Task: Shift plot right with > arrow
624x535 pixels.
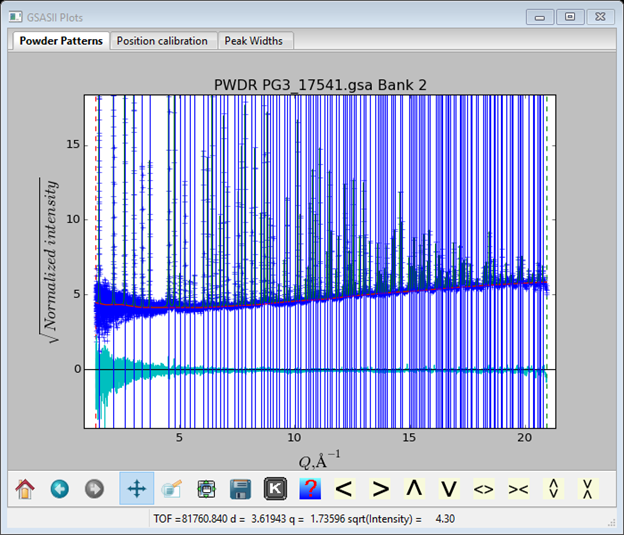Action: click(380, 489)
